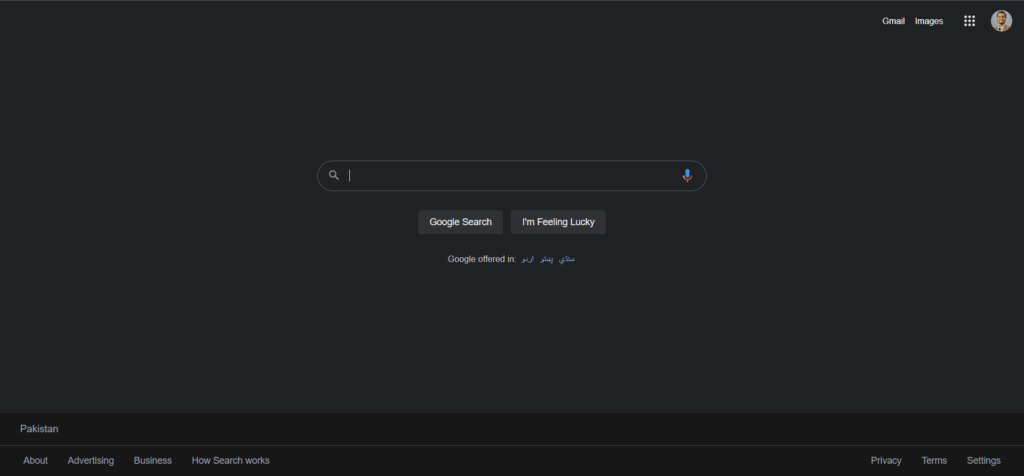
Task: Open the Google account profile picture
Action: click(1001, 21)
